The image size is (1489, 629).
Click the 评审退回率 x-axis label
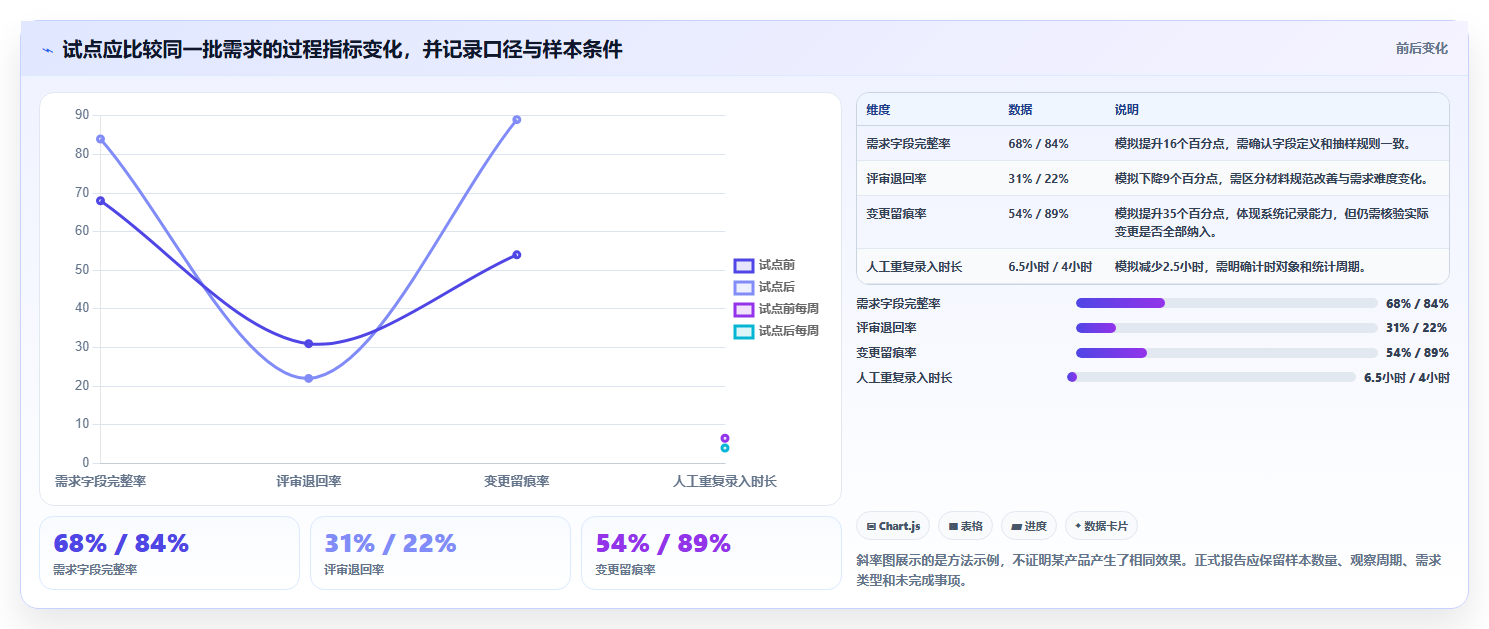[309, 481]
